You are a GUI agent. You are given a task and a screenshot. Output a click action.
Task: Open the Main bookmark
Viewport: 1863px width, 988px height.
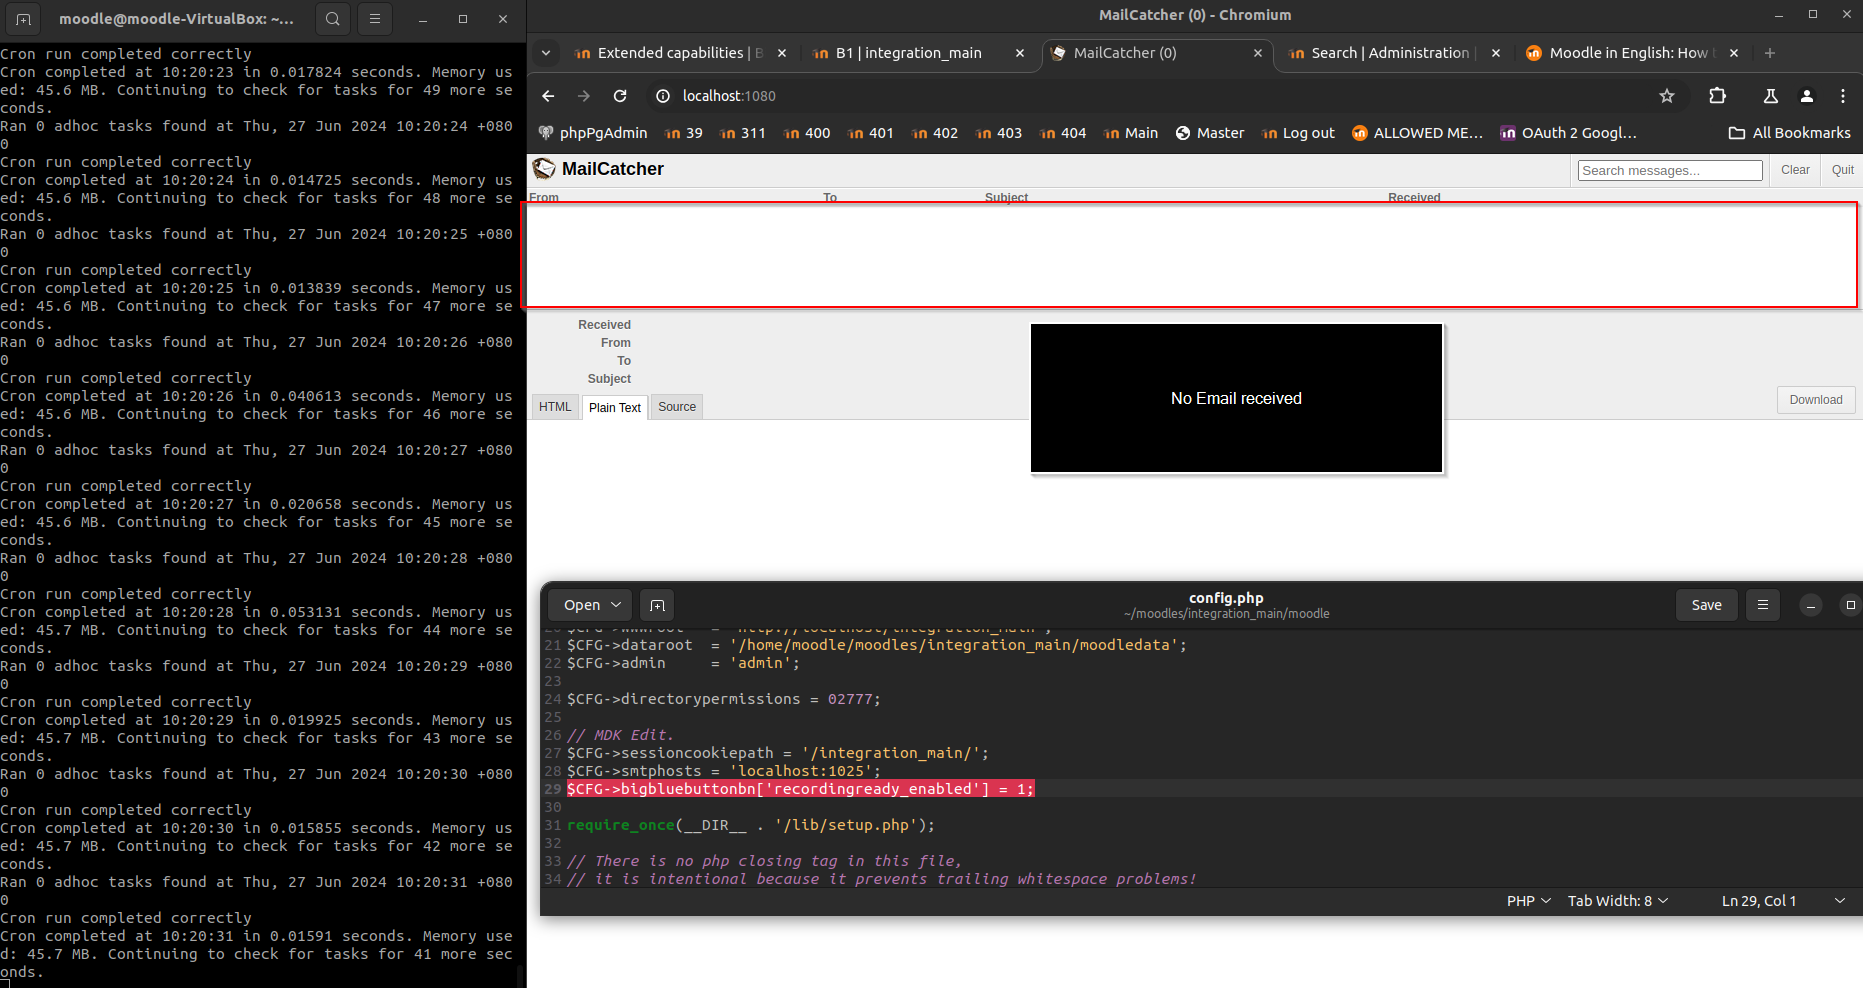(x=1131, y=133)
